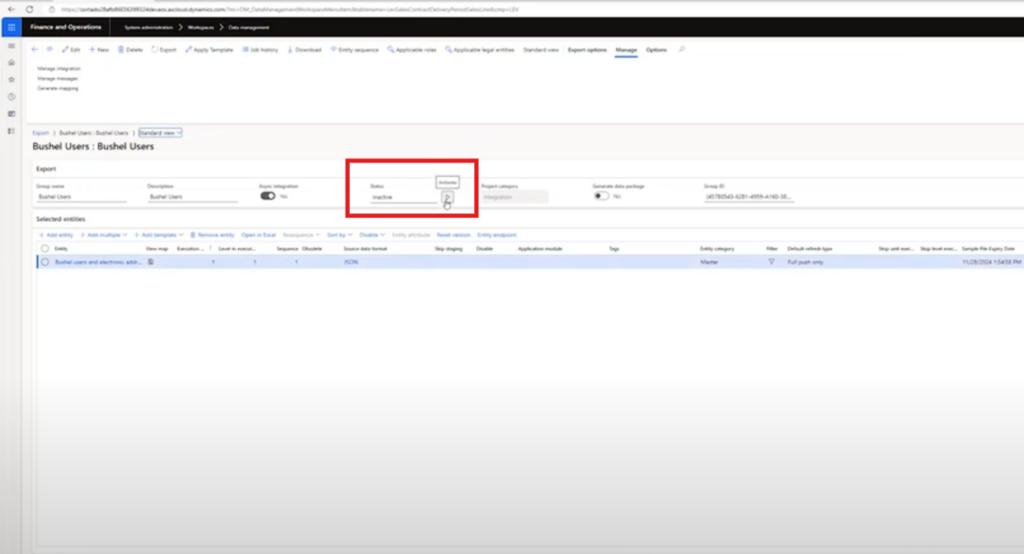The height and width of the screenshot is (554, 1024).
Task: Expand the Standard view dropdown
Action: pos(160,132)
